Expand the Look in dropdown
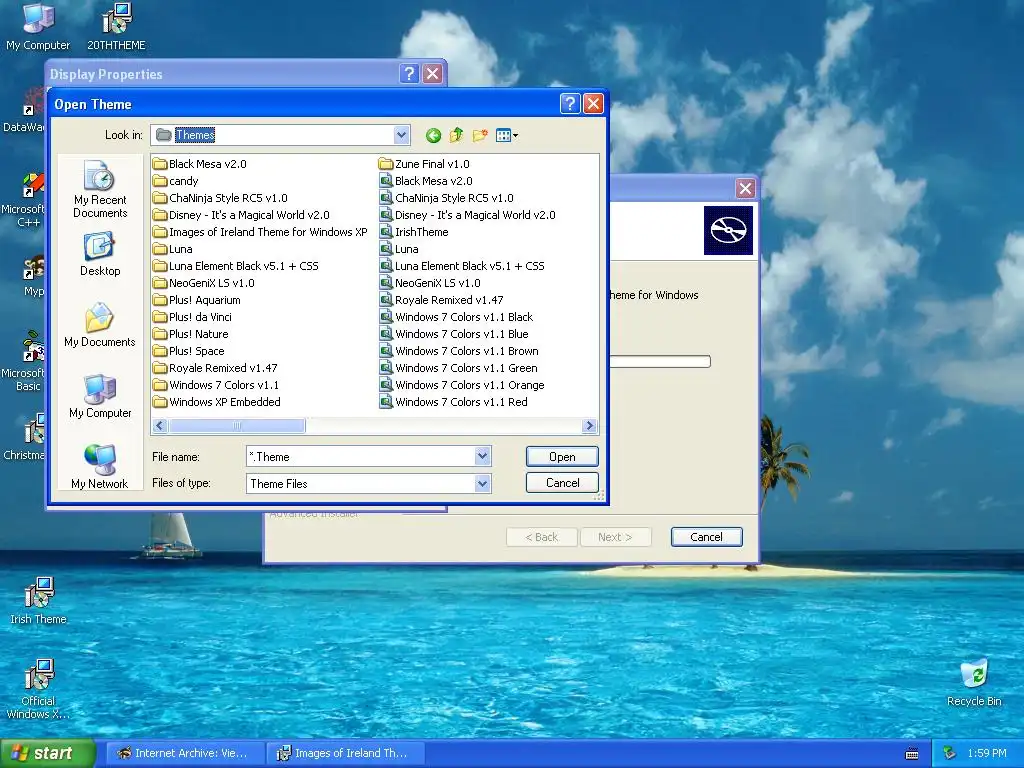Viewport: 1024px width, 768px height. (402, 135)
